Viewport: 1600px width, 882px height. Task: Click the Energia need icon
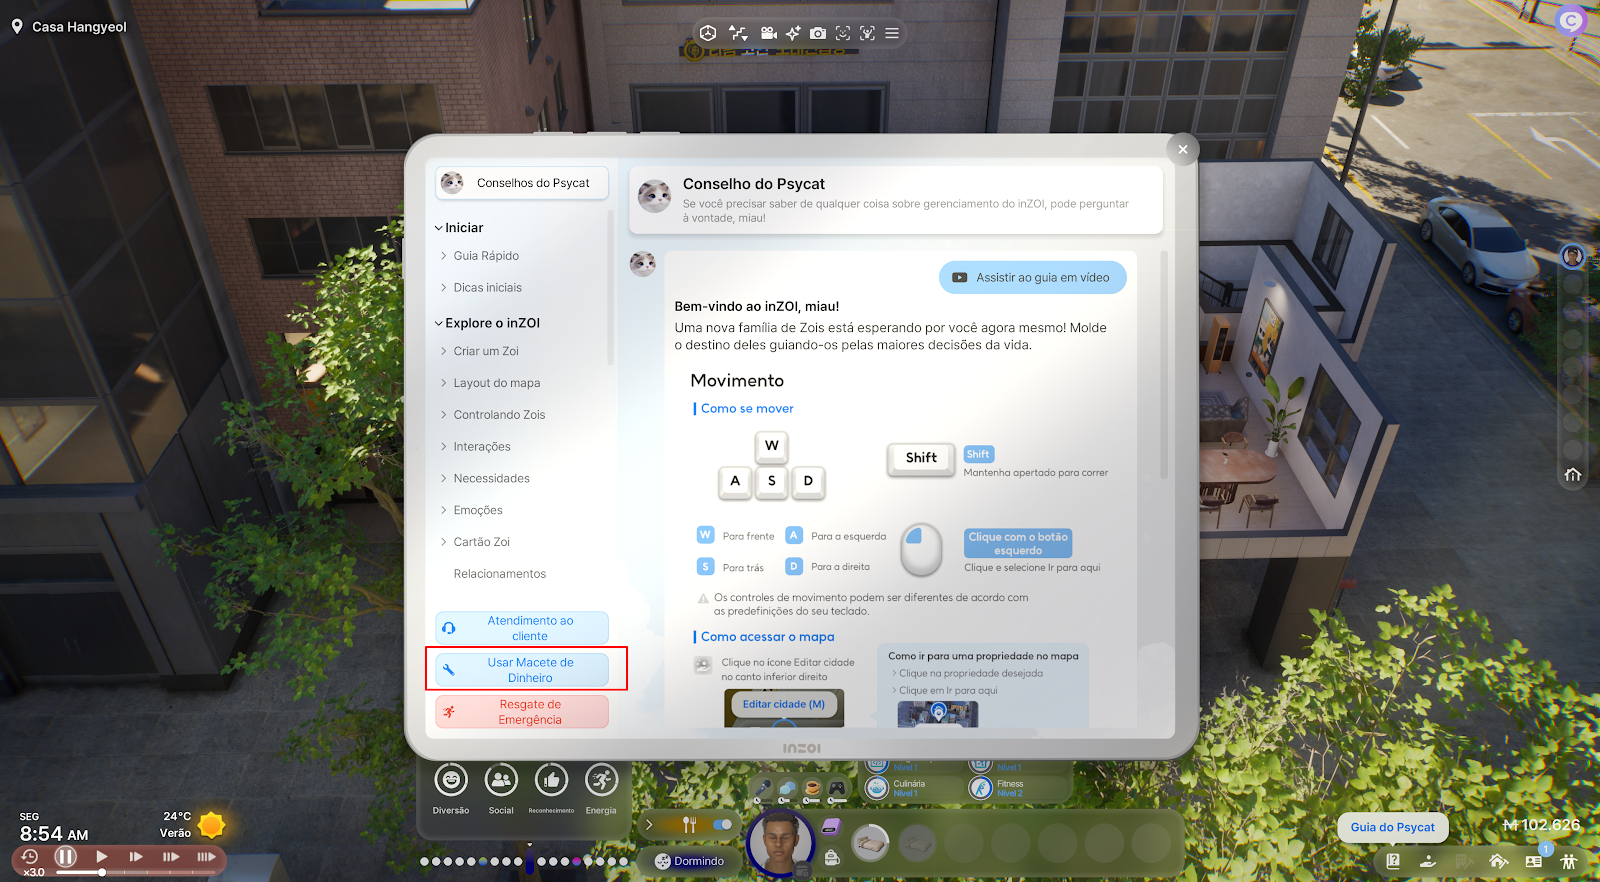(x=601, y=780)
